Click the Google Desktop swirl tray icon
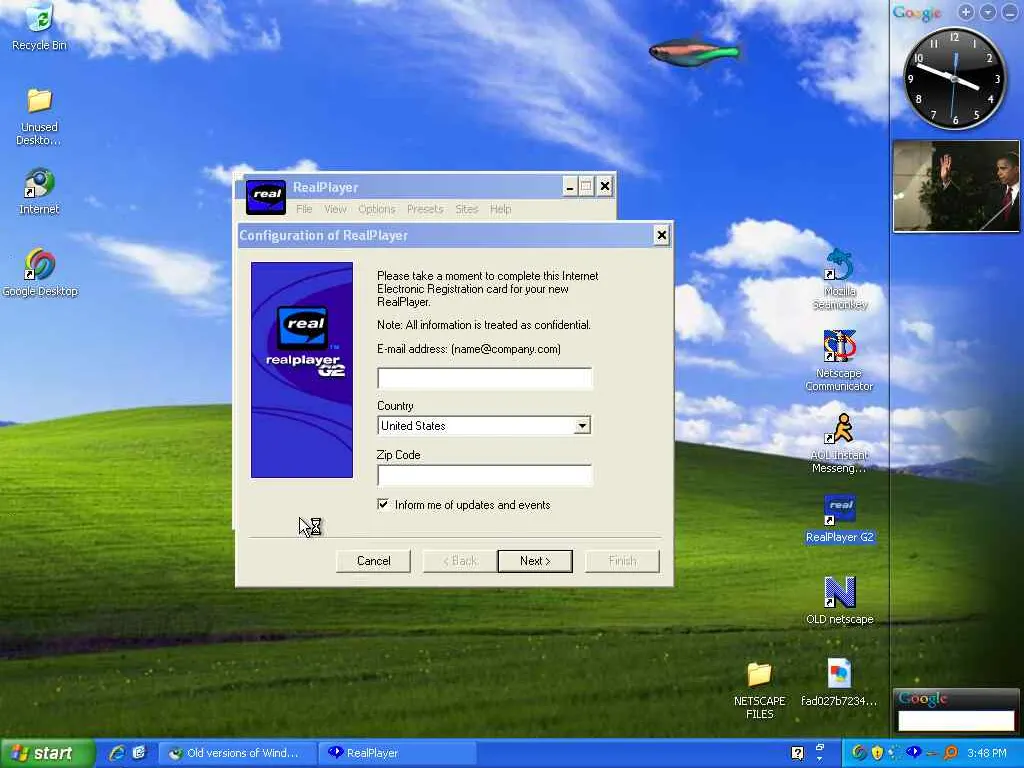Screen dimensions: 1024x768 [x=859, y=753]
